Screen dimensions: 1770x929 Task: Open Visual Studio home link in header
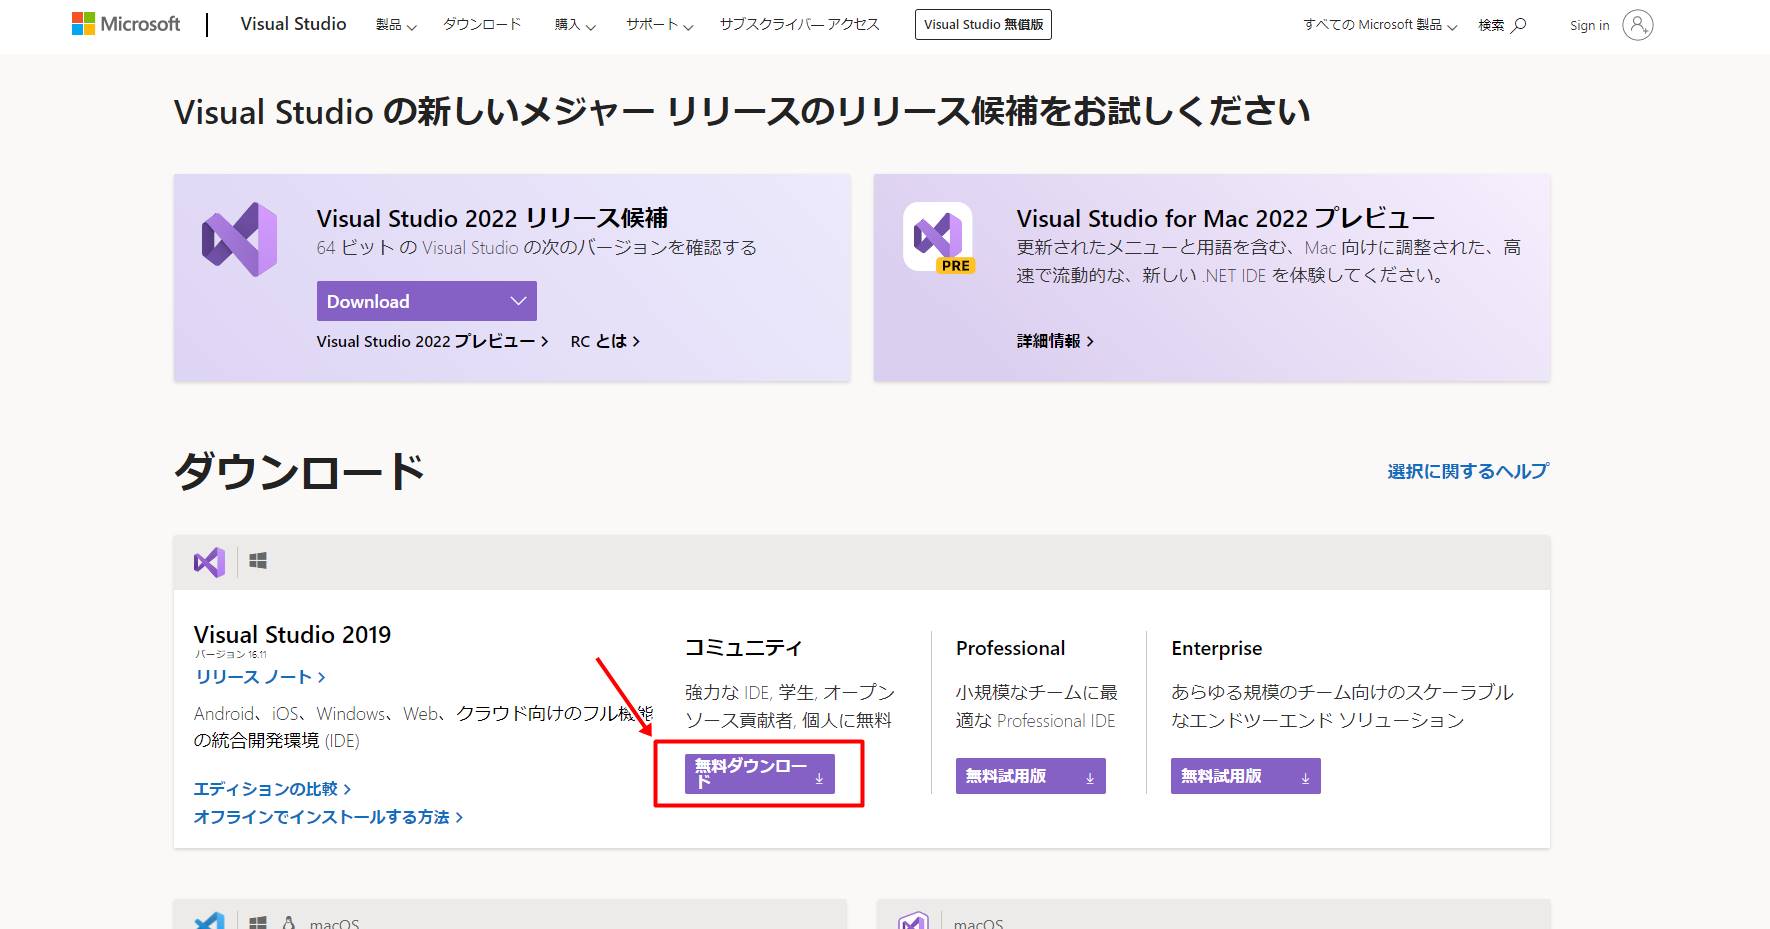(293, 24)
